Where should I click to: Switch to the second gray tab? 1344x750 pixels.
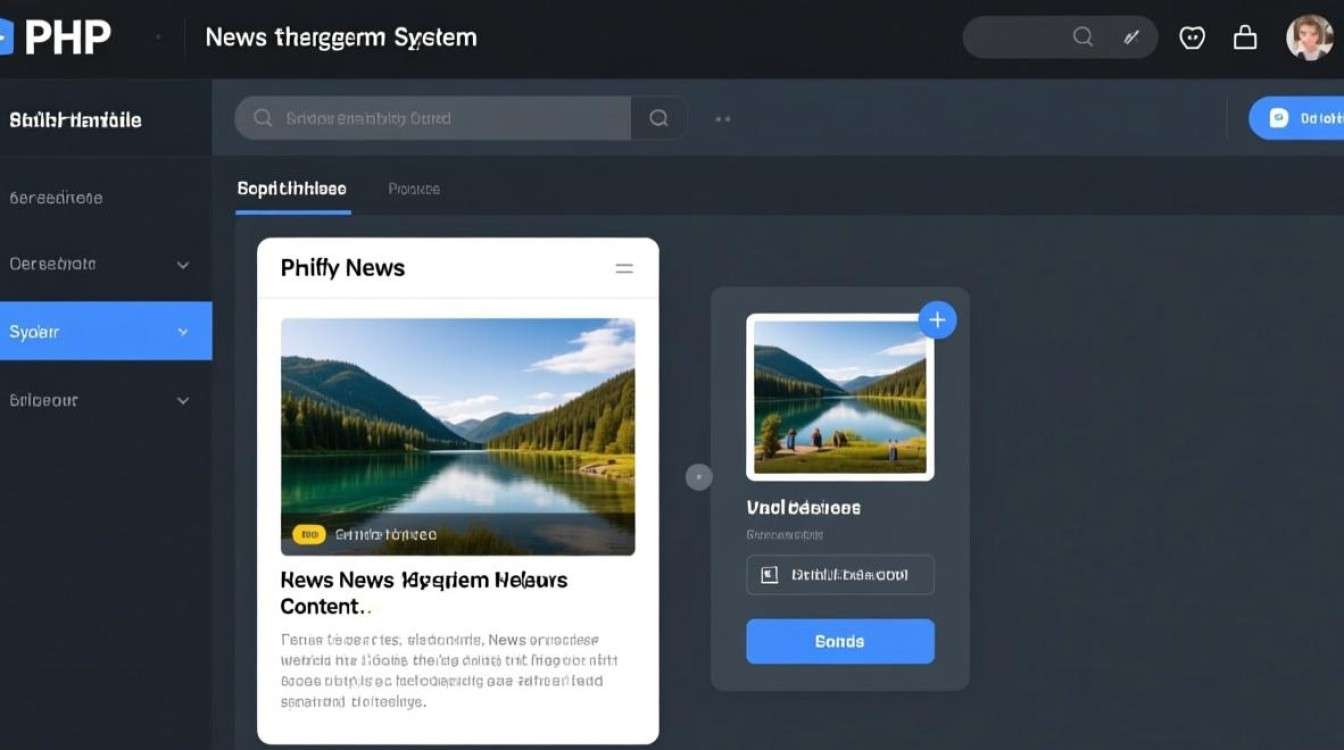pos(413,189)
